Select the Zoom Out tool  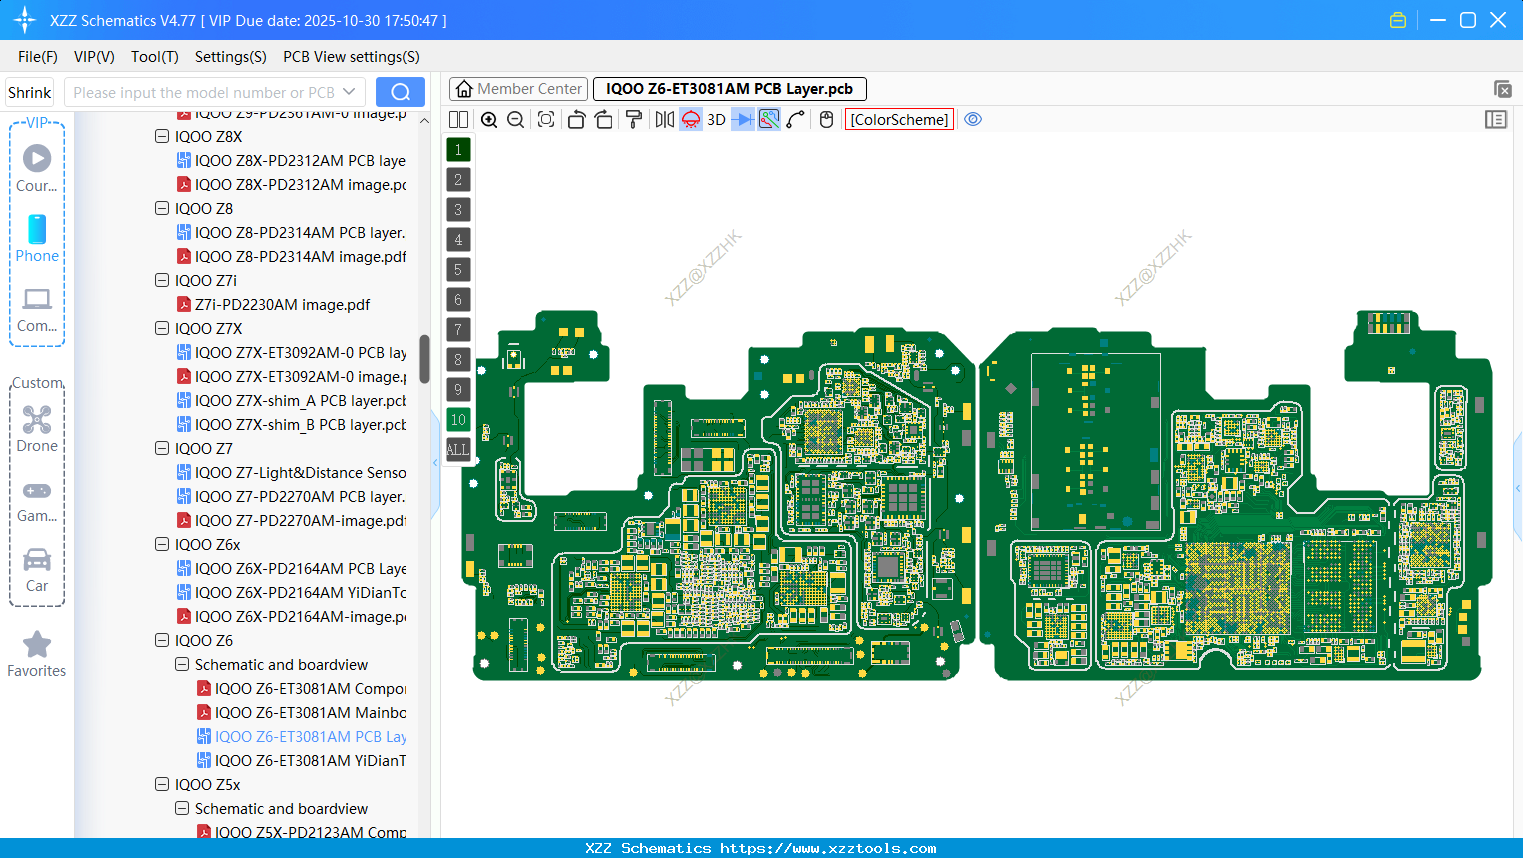click(x=514, y=119)
